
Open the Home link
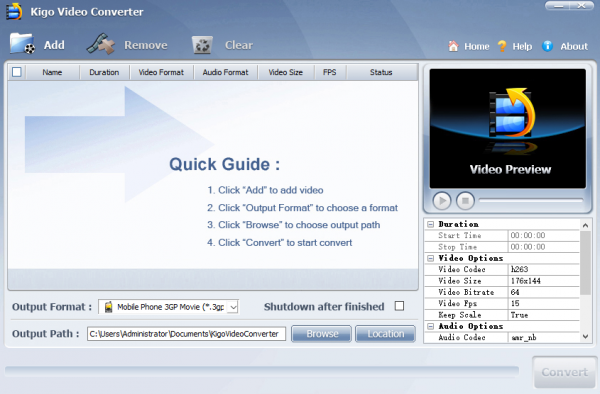477,46
